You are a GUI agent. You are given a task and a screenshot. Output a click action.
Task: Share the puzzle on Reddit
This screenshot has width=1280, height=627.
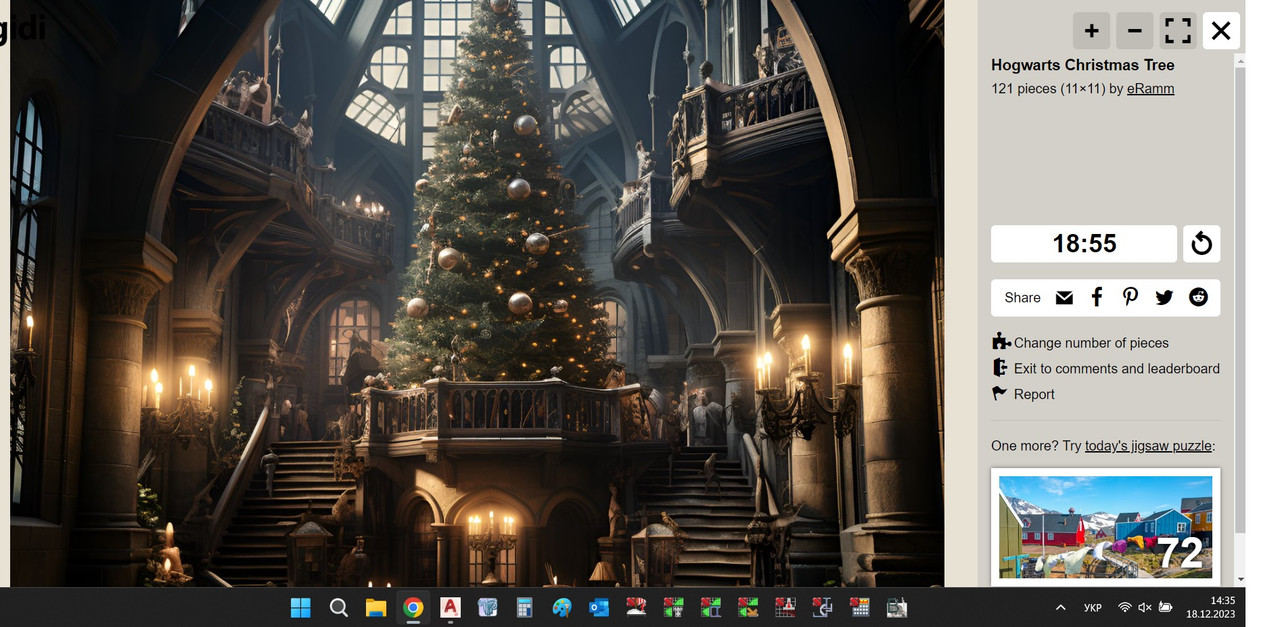point(1198,297)
